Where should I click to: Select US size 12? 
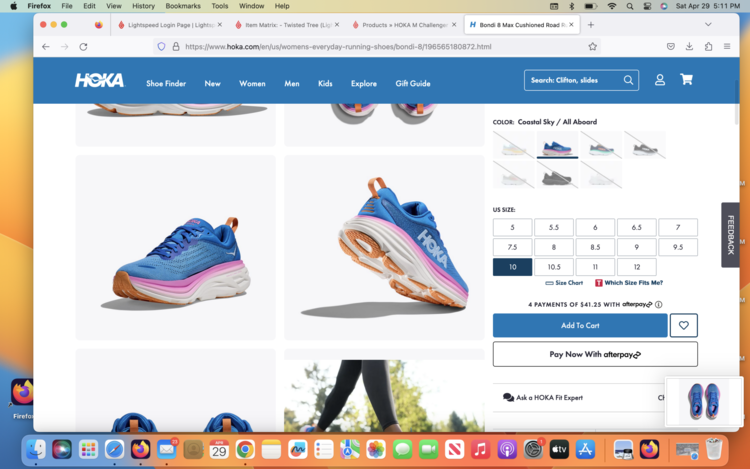pos(637,267)
